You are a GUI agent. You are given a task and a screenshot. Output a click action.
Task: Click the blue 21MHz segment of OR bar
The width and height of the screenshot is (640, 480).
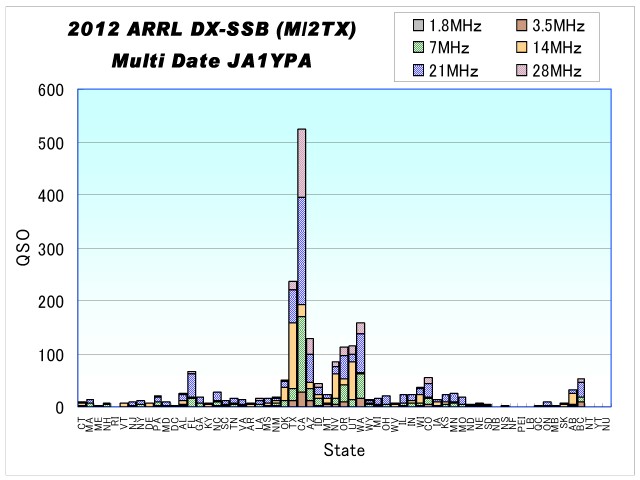344,367
